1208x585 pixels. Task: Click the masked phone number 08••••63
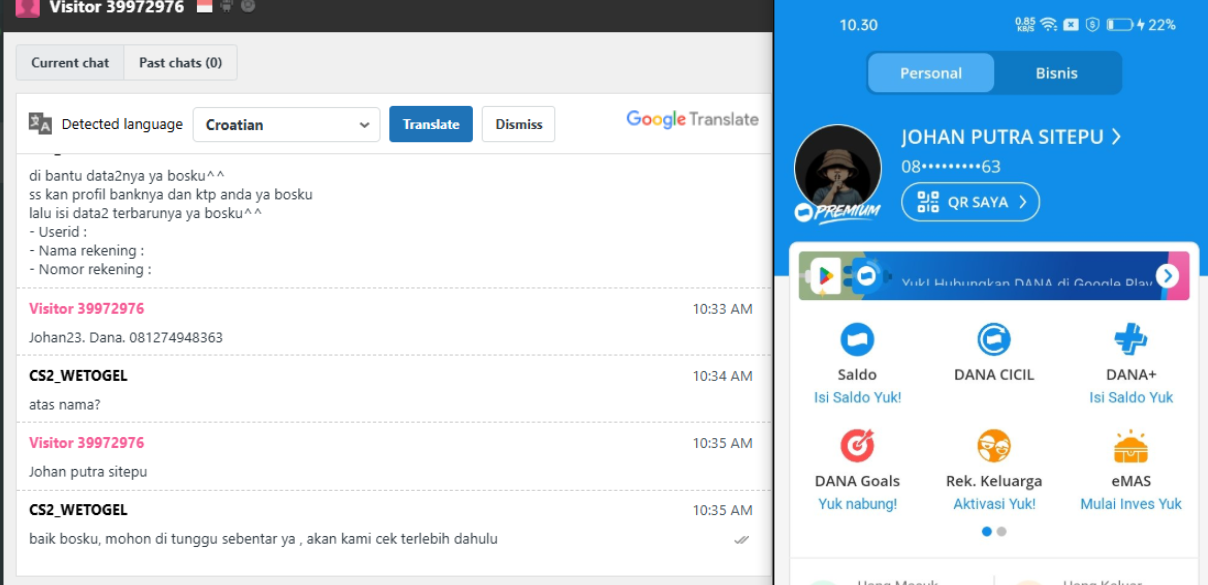[x=951, y=167]
